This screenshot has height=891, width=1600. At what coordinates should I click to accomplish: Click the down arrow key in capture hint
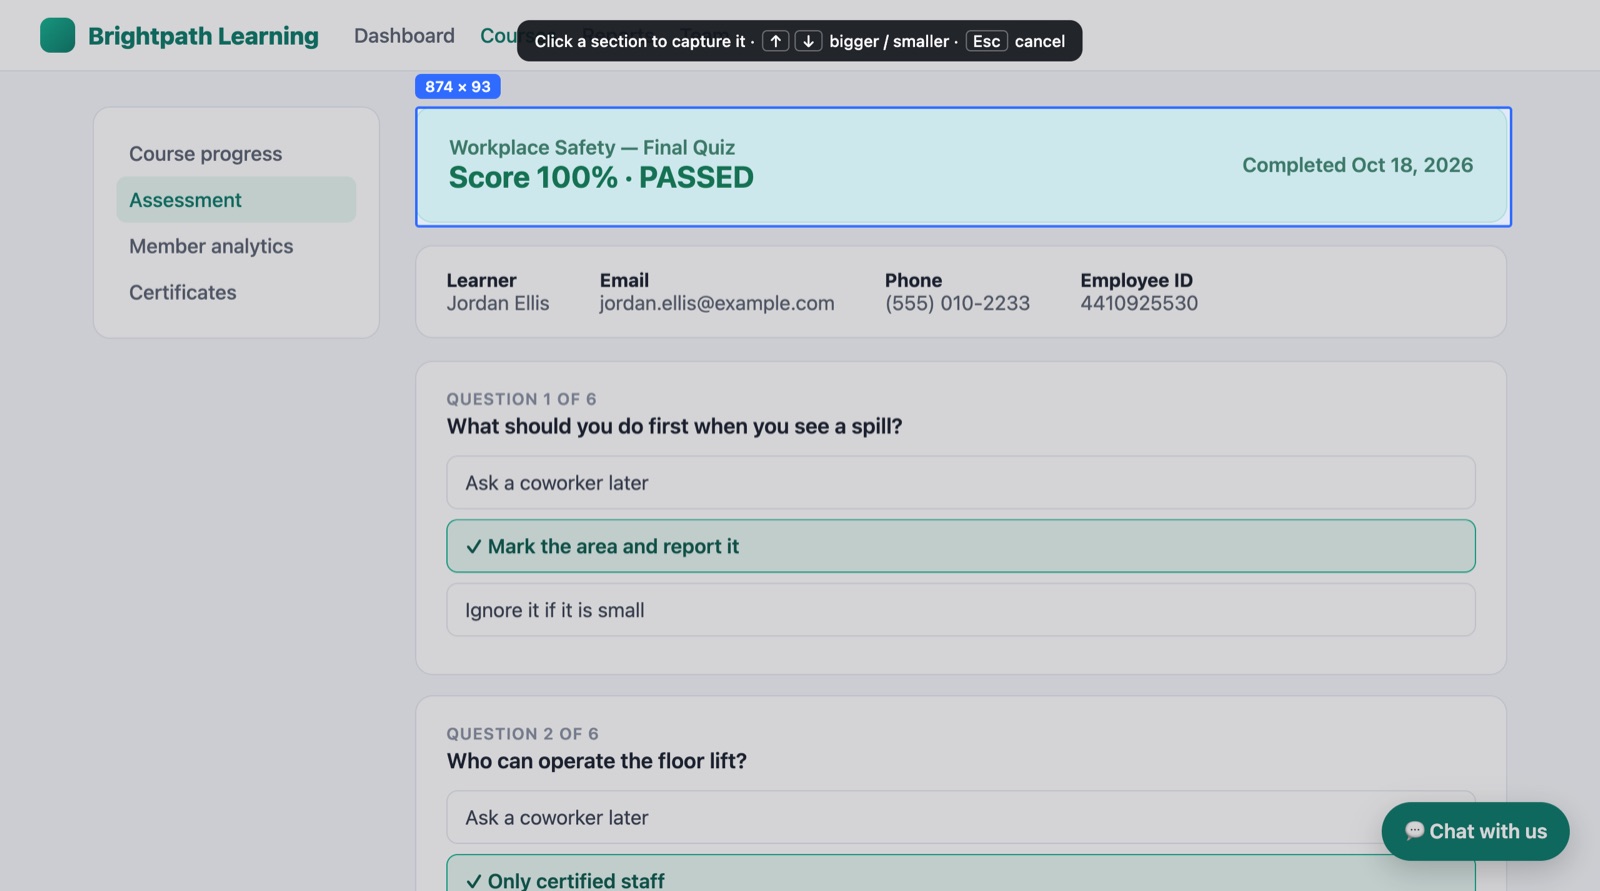click(808, 41)
